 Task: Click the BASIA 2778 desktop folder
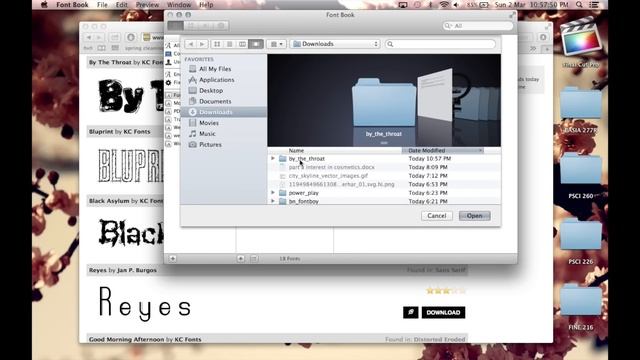[x=580, y=109]
